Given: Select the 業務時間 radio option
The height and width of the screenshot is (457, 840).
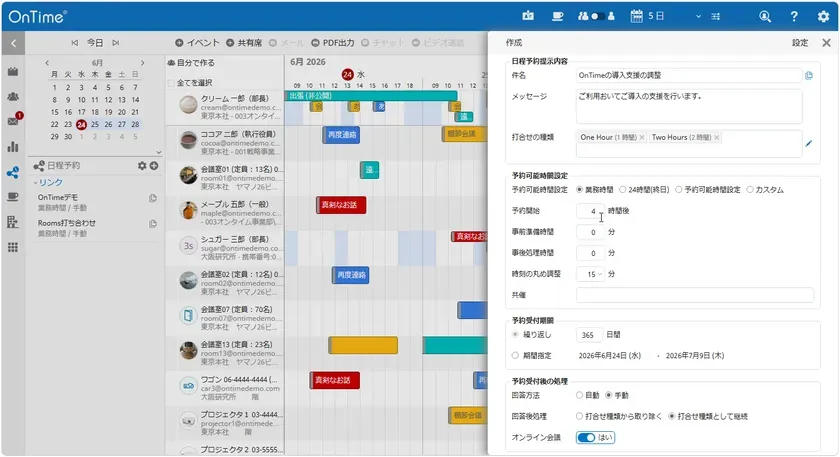Looking at the screenshot, I should (x=580, y=190).
